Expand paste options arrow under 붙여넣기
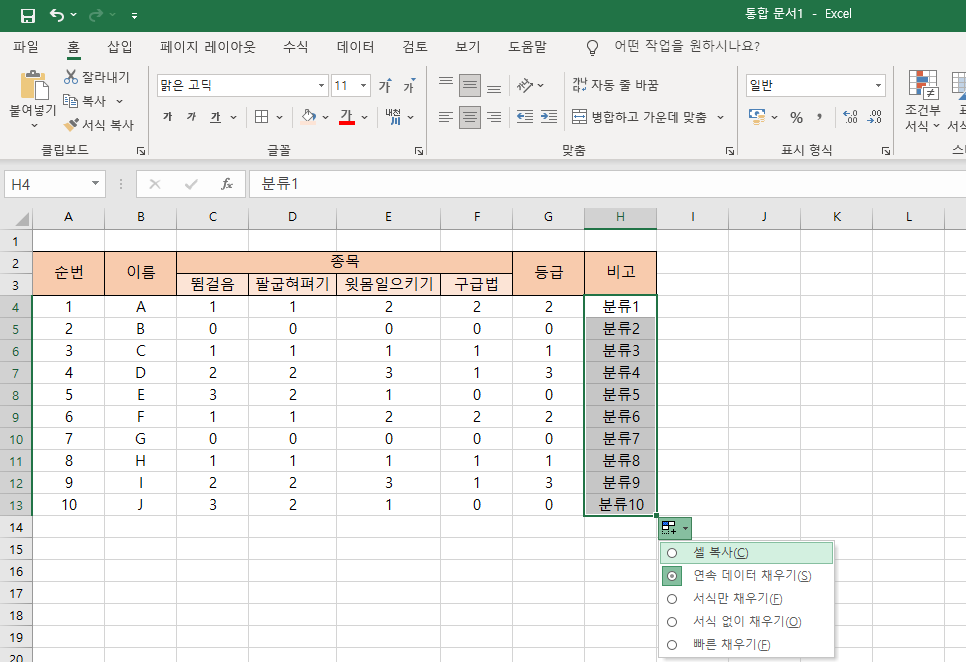Image resolution: width=966 pixels, height=662 pixels. click(x=34, y=125)
